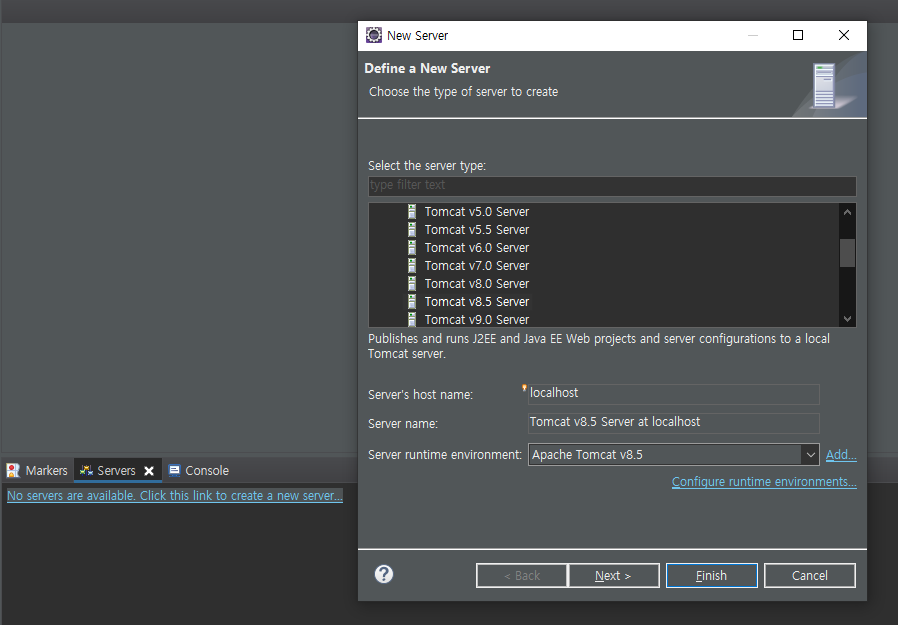898x625 pixels.
Task: Open the dialog help question mark icon
Action: [384, 574]
